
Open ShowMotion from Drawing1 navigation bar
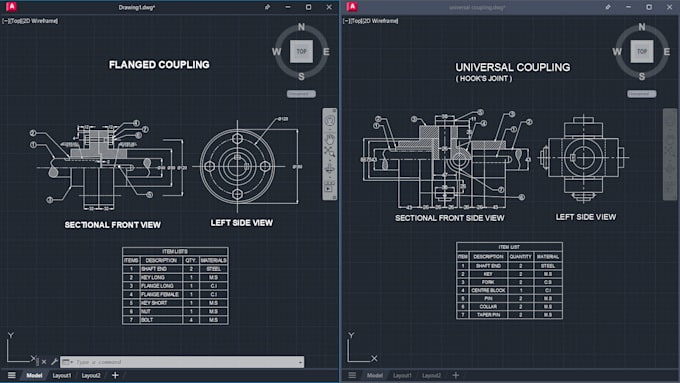tap(329, 187)
